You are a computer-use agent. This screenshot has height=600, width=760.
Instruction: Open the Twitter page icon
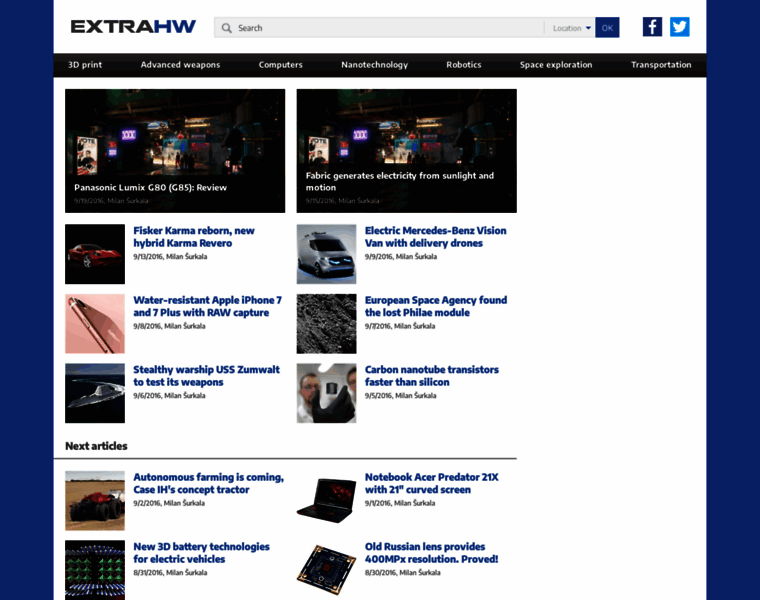click(x=680, y=27)
